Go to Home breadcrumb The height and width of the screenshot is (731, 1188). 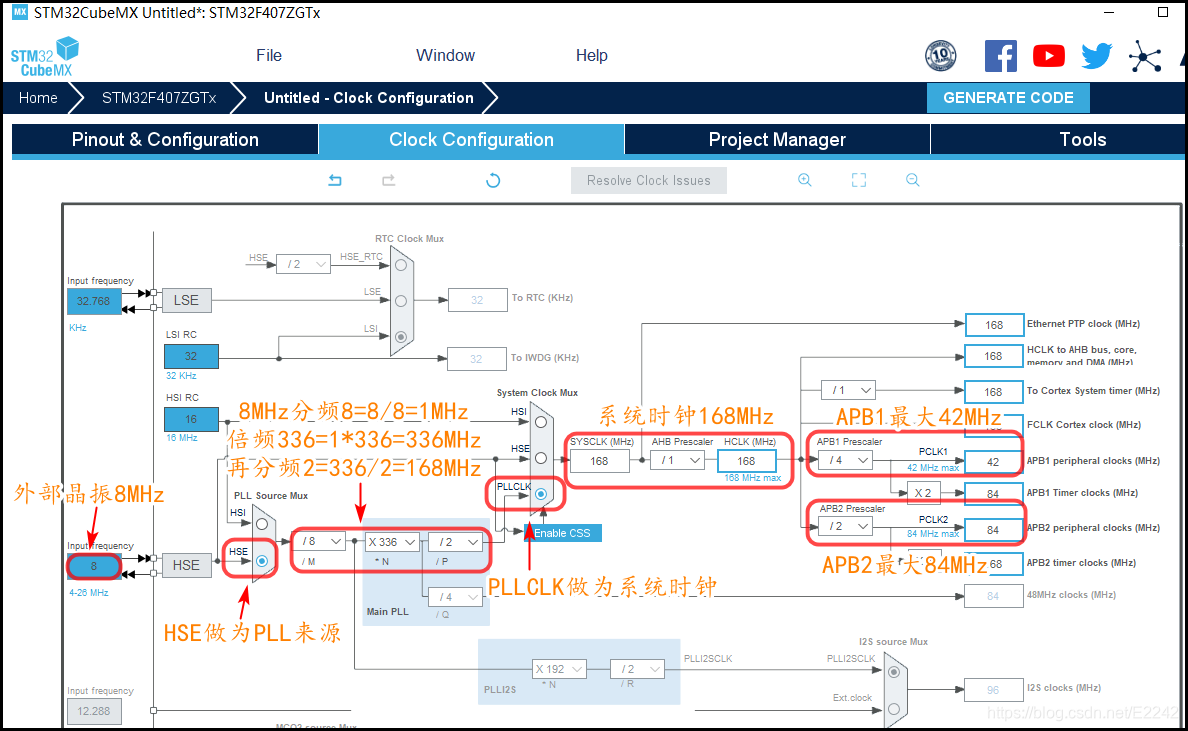(39, 98)
